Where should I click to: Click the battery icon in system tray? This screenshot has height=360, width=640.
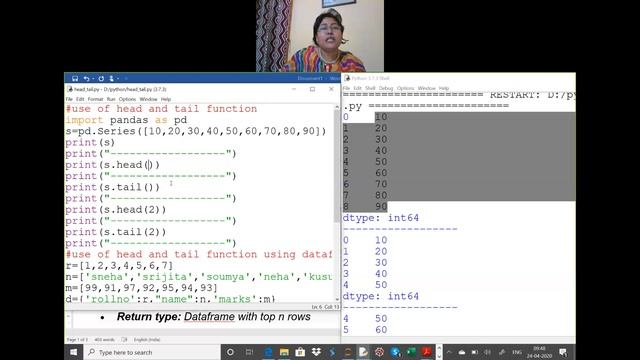475,352
